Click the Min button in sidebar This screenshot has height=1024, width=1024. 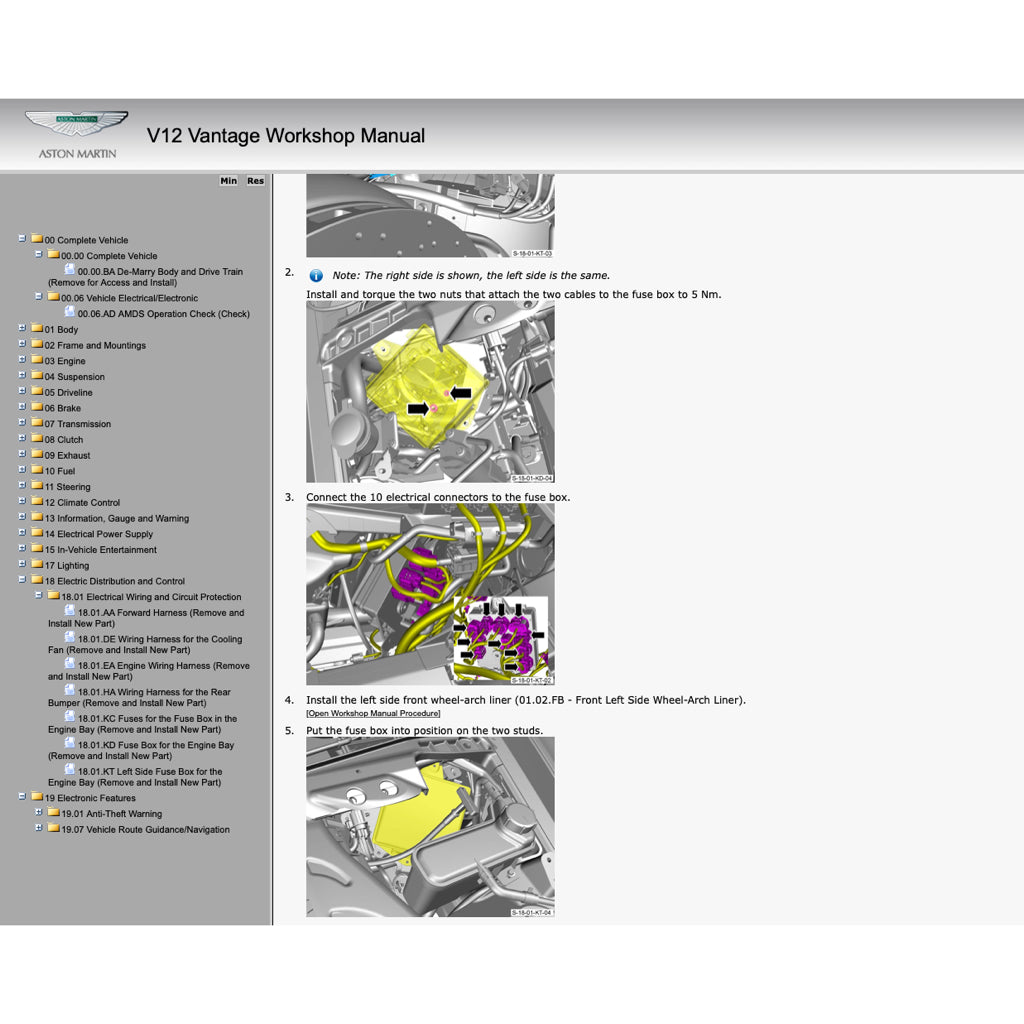(229, 181)
